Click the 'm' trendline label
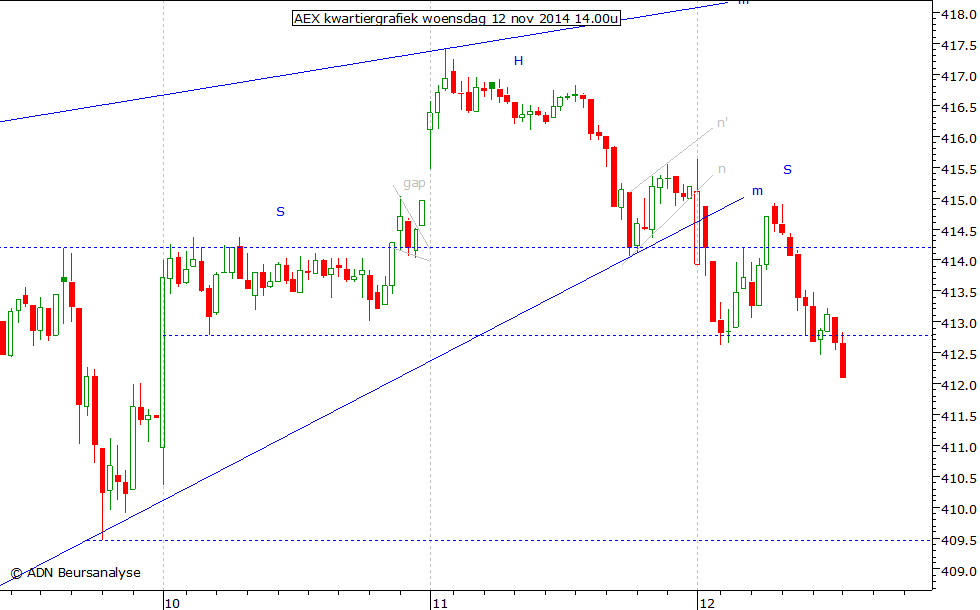This screenshot has height=610, width=980. (x=756, y=190)
